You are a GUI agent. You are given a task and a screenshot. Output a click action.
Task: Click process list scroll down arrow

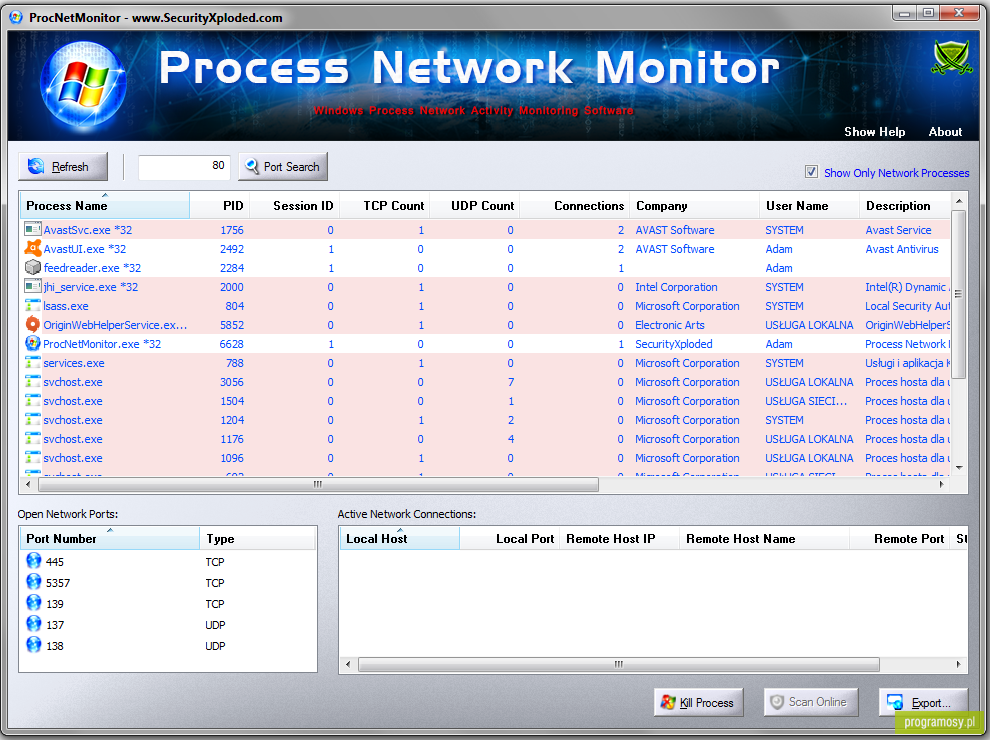958,468
